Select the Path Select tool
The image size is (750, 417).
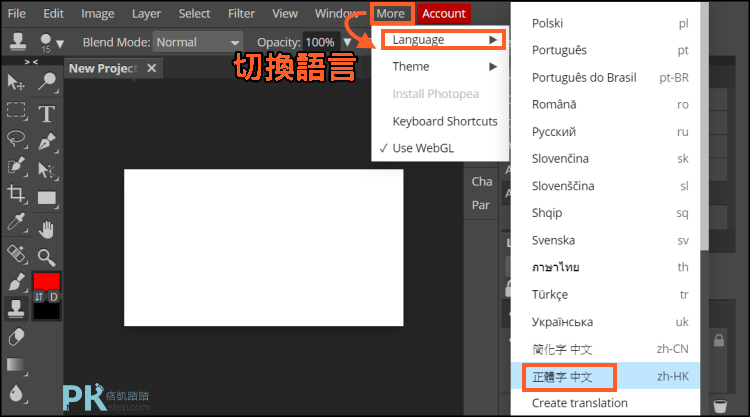click(47, 170)
